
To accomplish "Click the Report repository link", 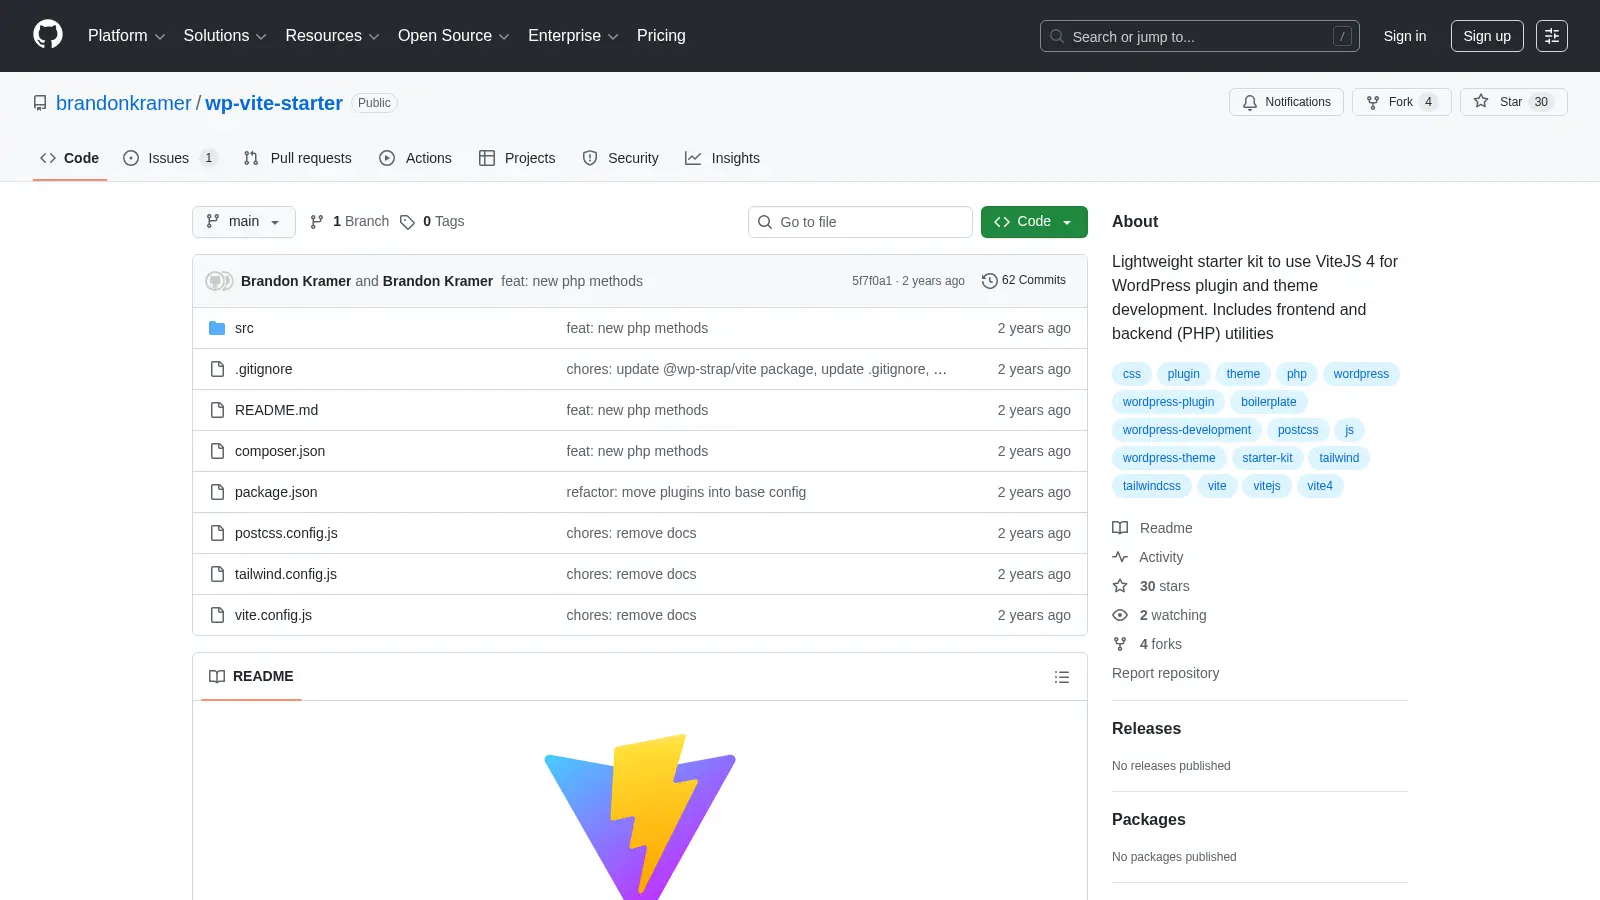I will click(x=1165, y=673).
